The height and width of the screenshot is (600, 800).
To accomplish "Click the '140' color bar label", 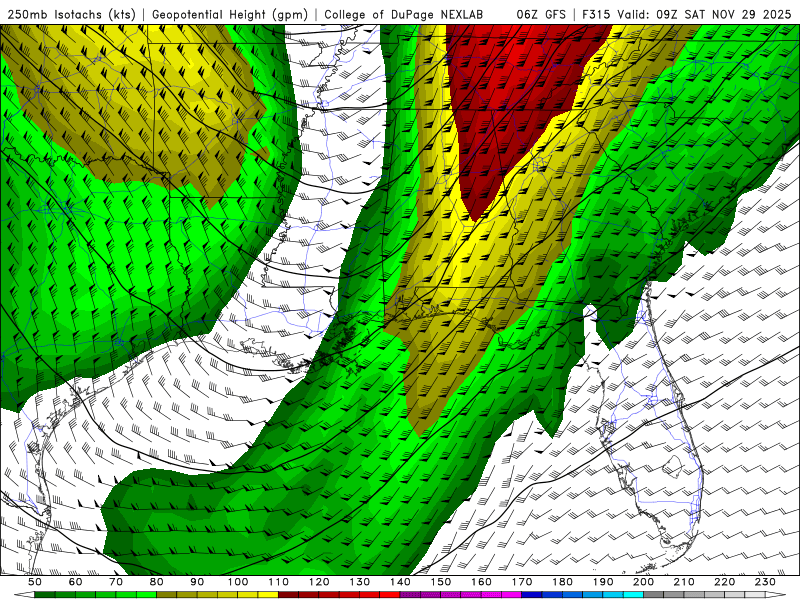I will coord(400,582).
